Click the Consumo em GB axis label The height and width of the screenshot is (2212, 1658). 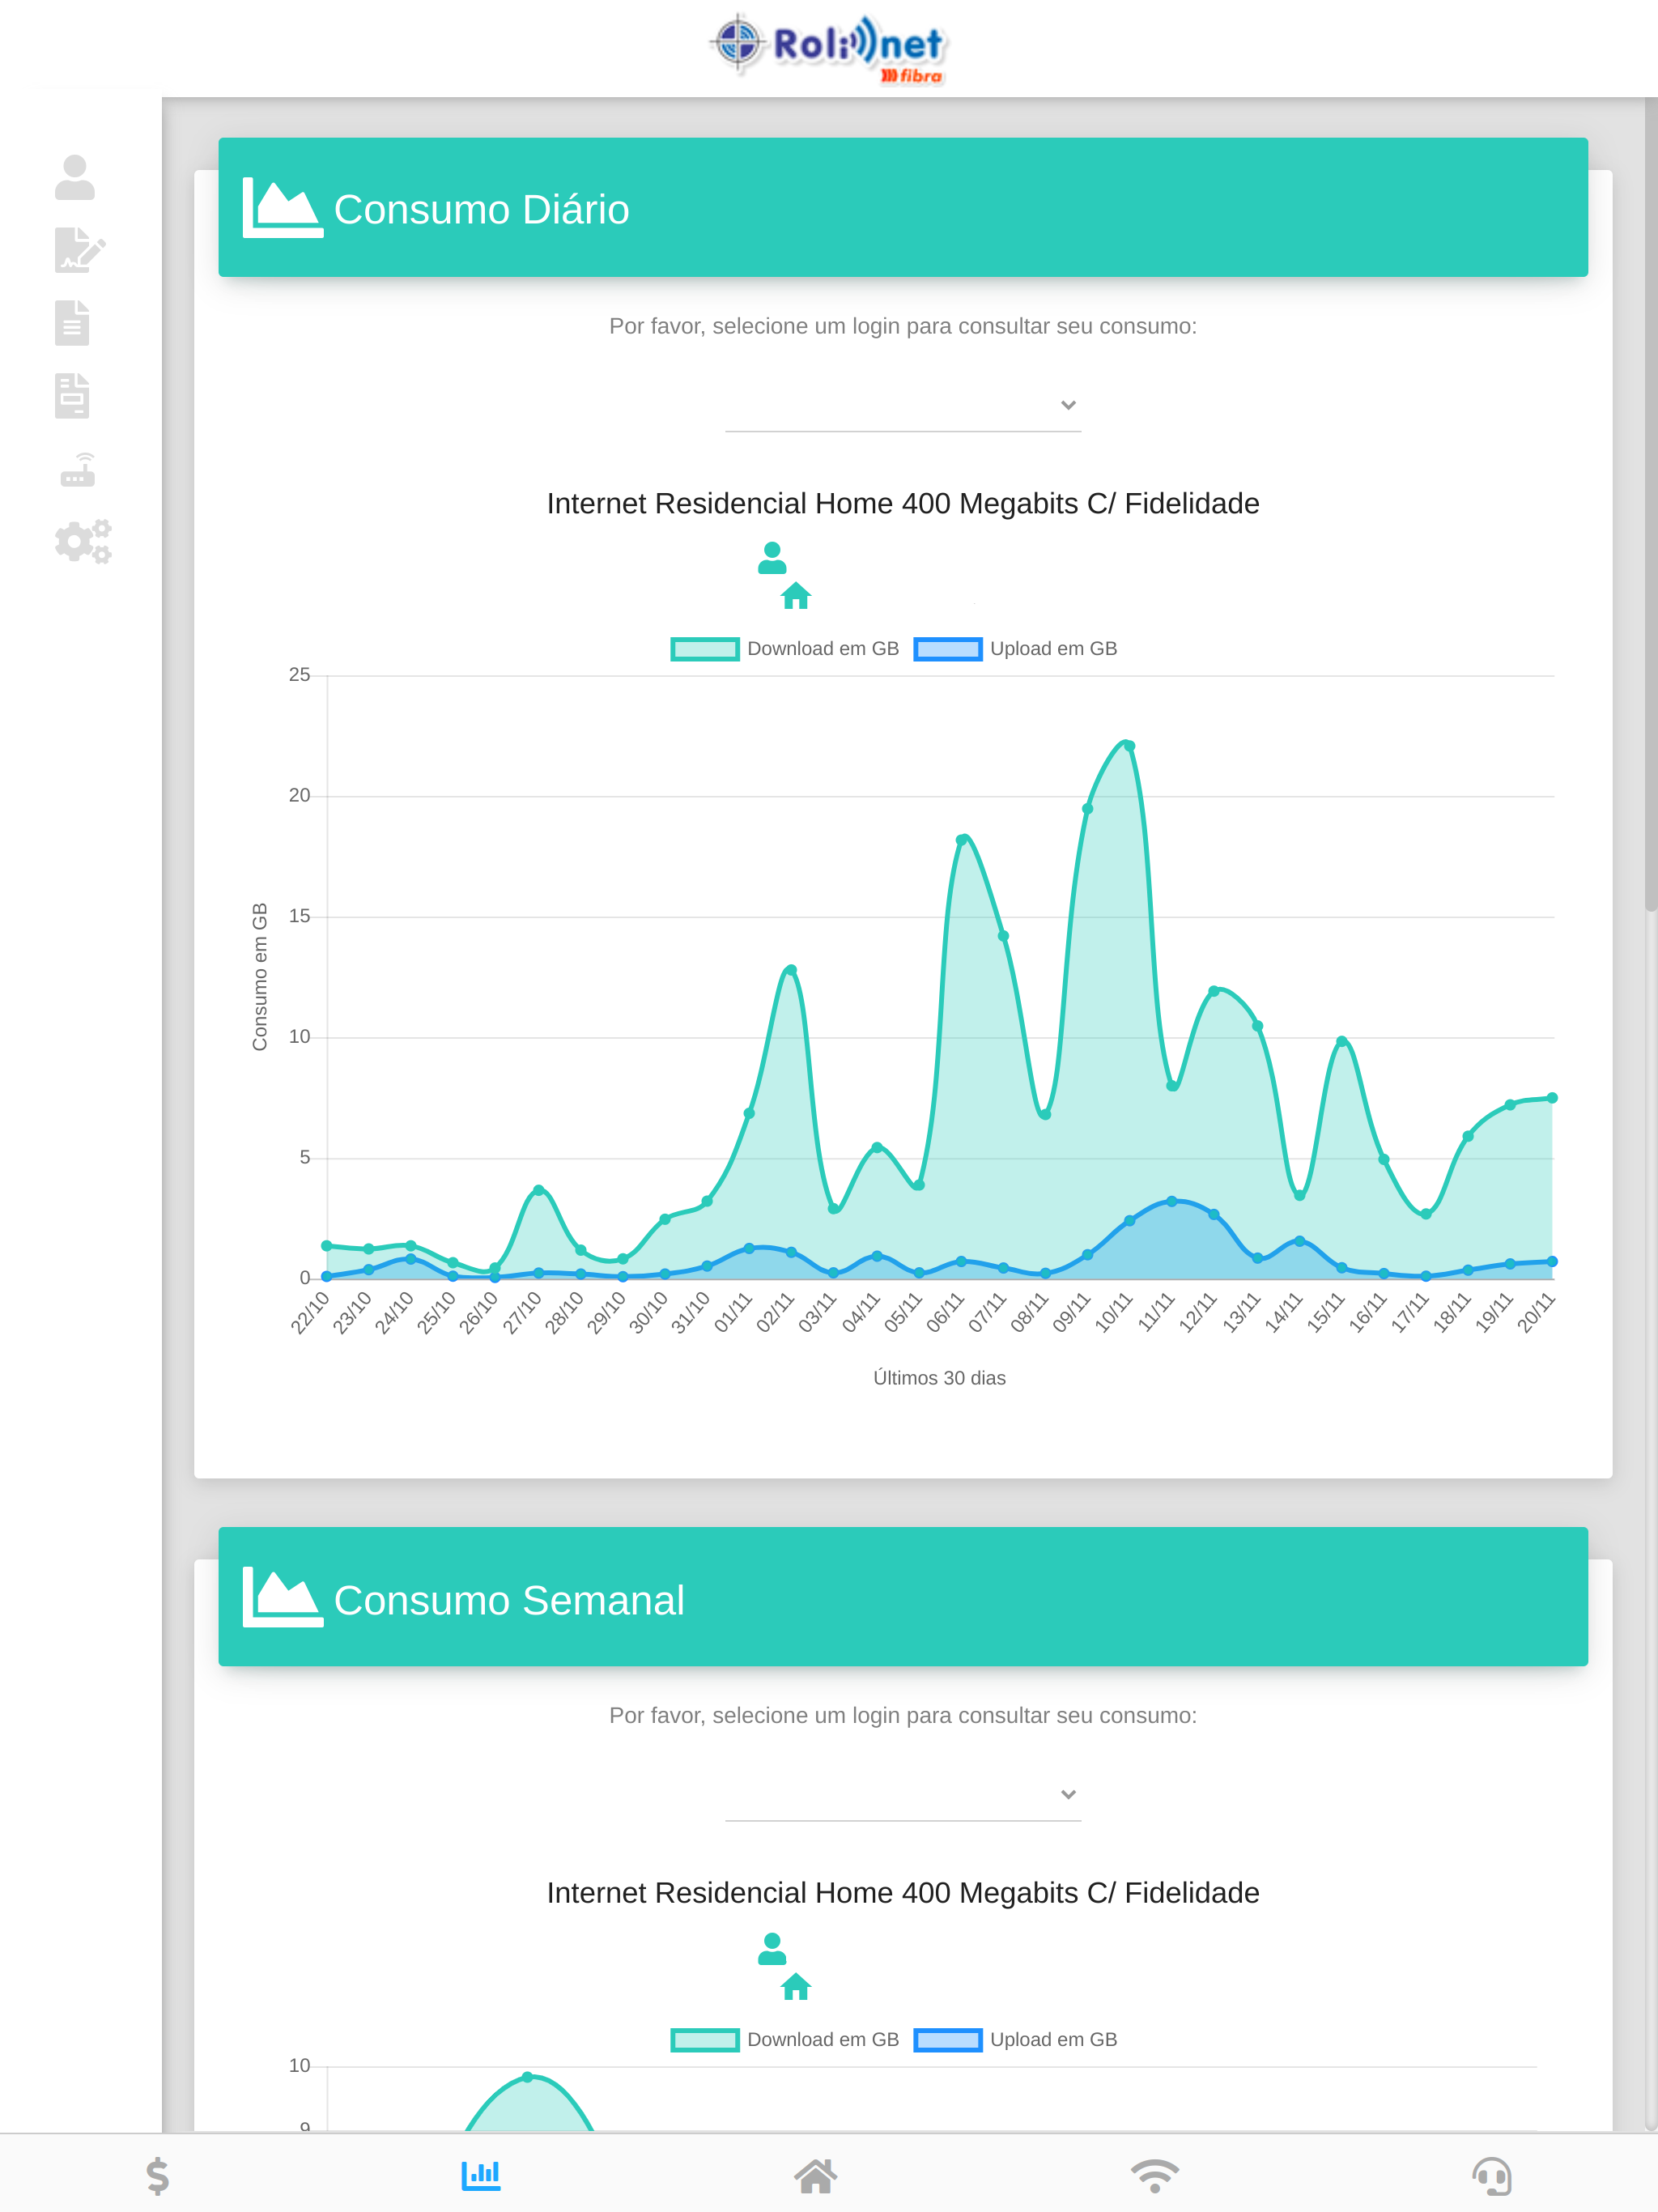[260, 976]
